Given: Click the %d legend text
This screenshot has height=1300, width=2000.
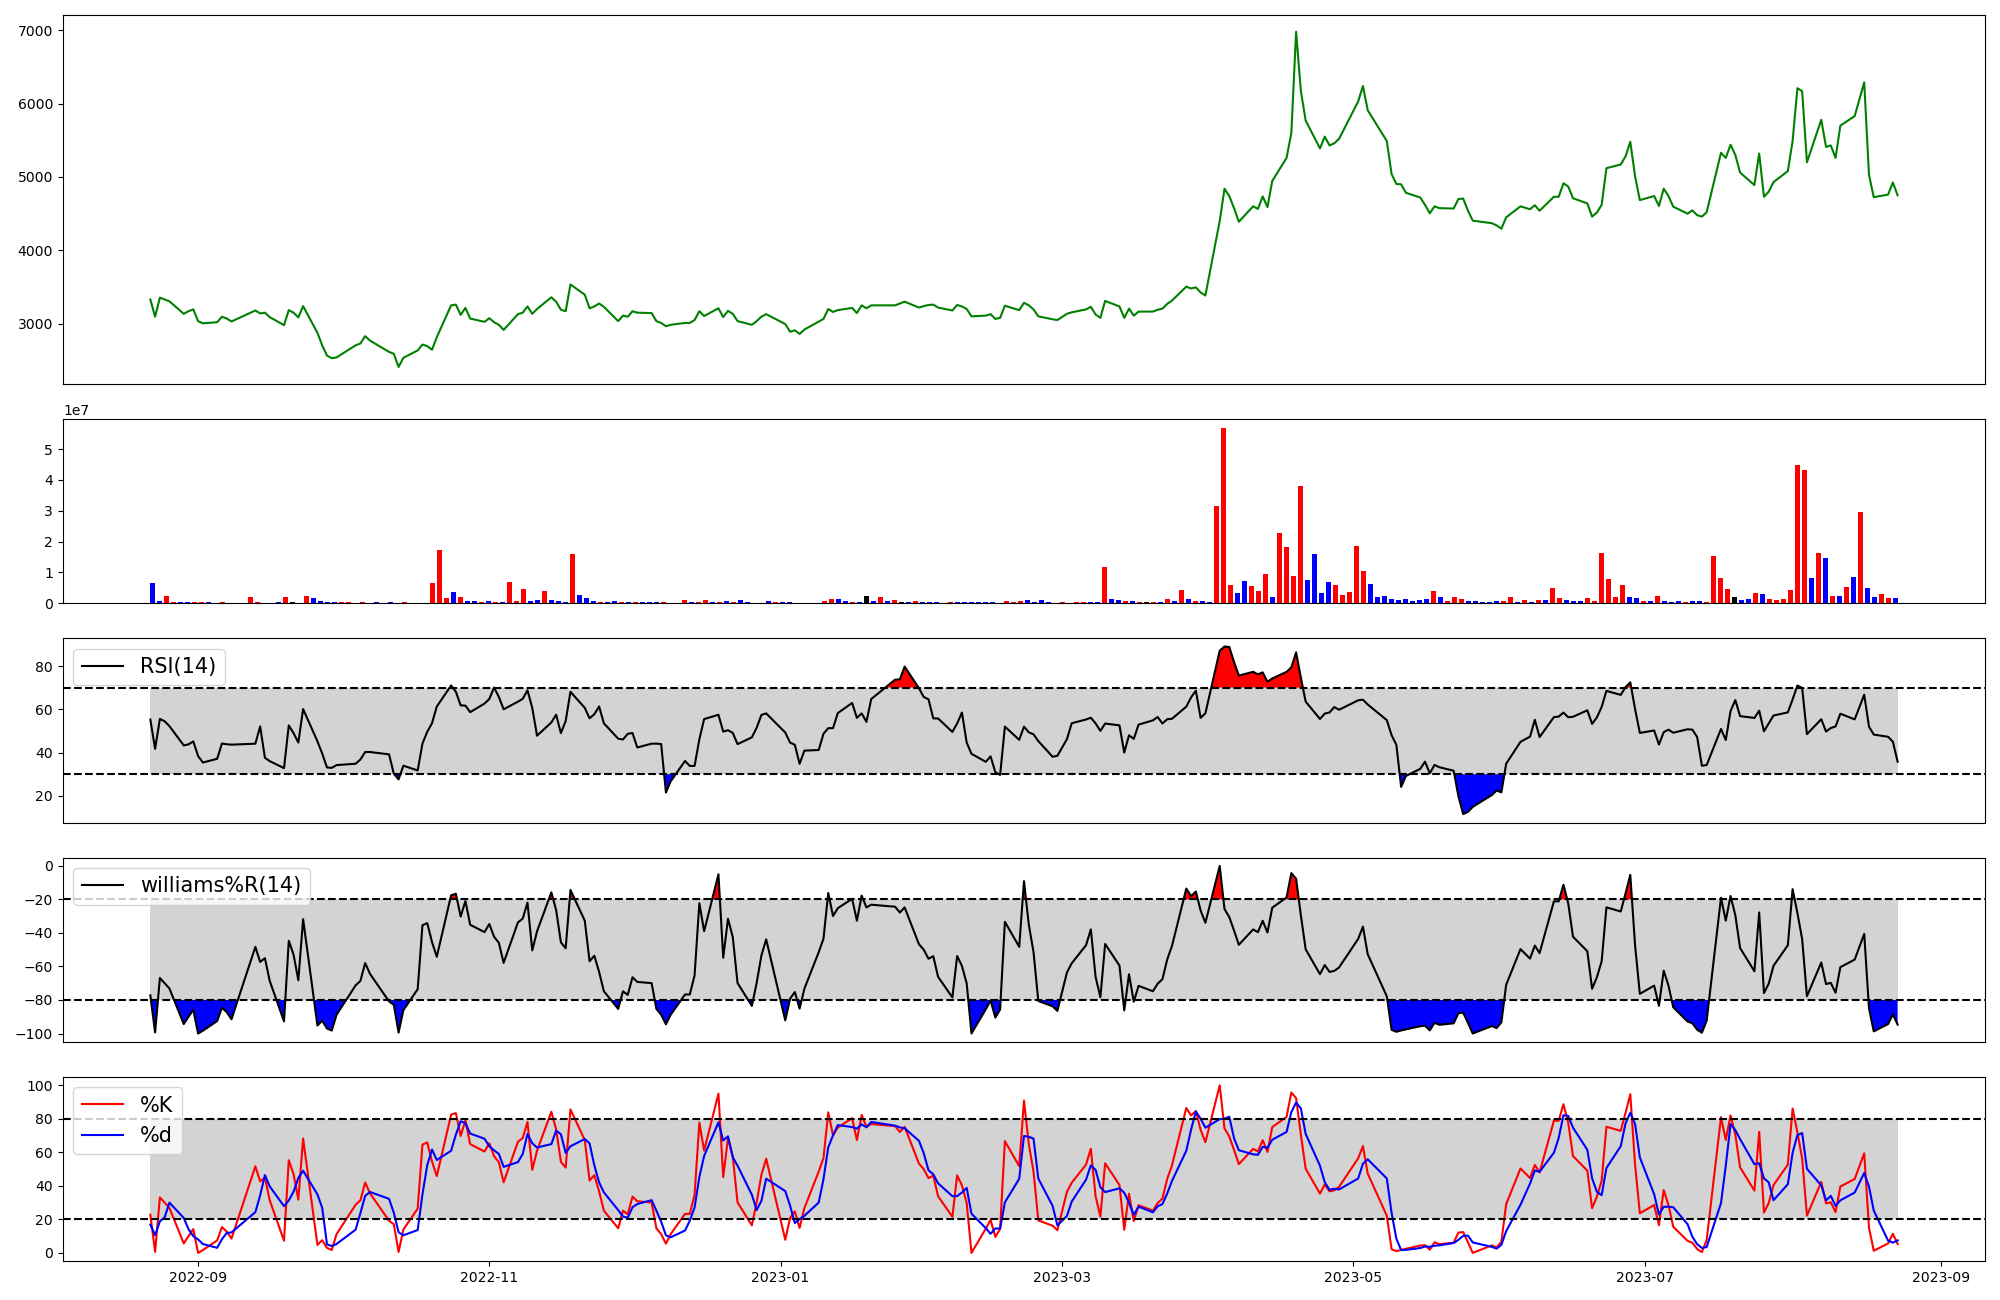Looking at the screenshot, I should 155,1135.
